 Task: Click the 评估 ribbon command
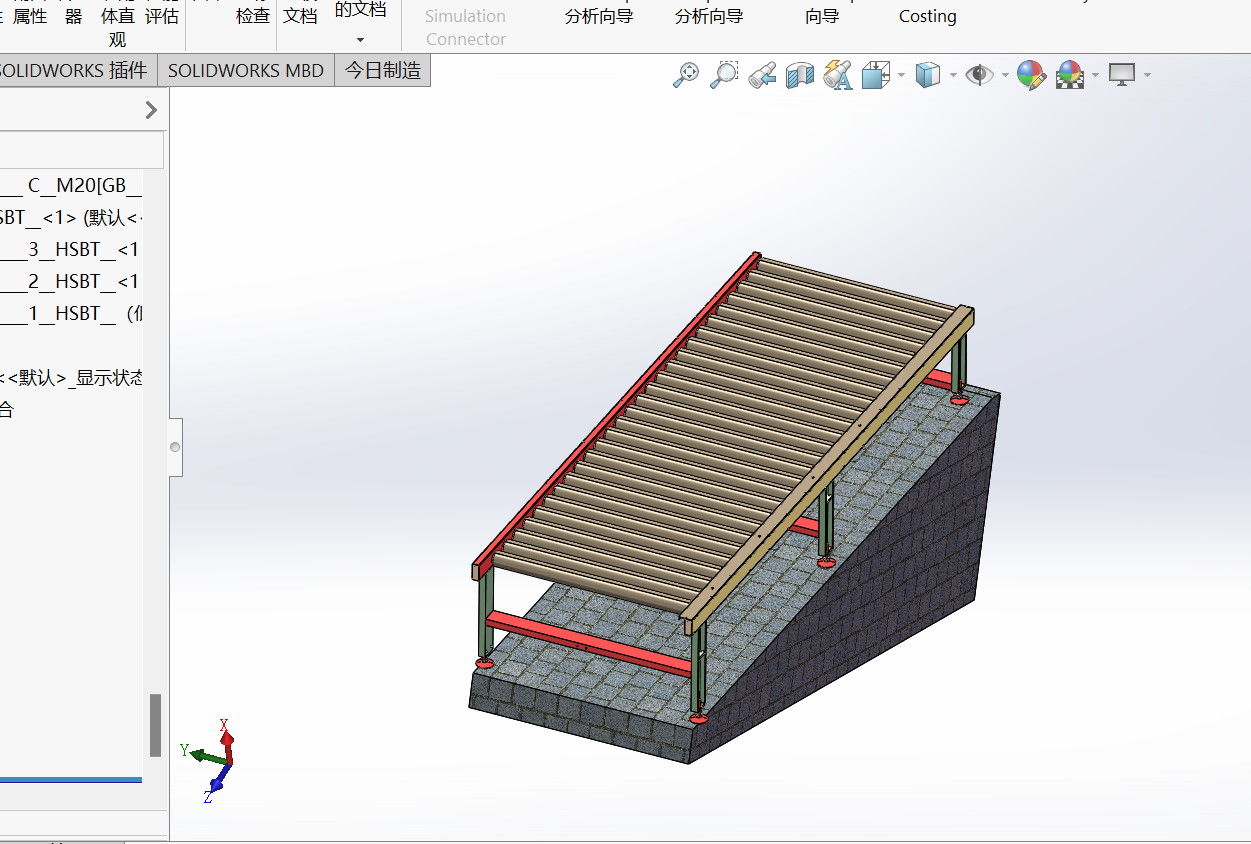[x=162, y=16]
